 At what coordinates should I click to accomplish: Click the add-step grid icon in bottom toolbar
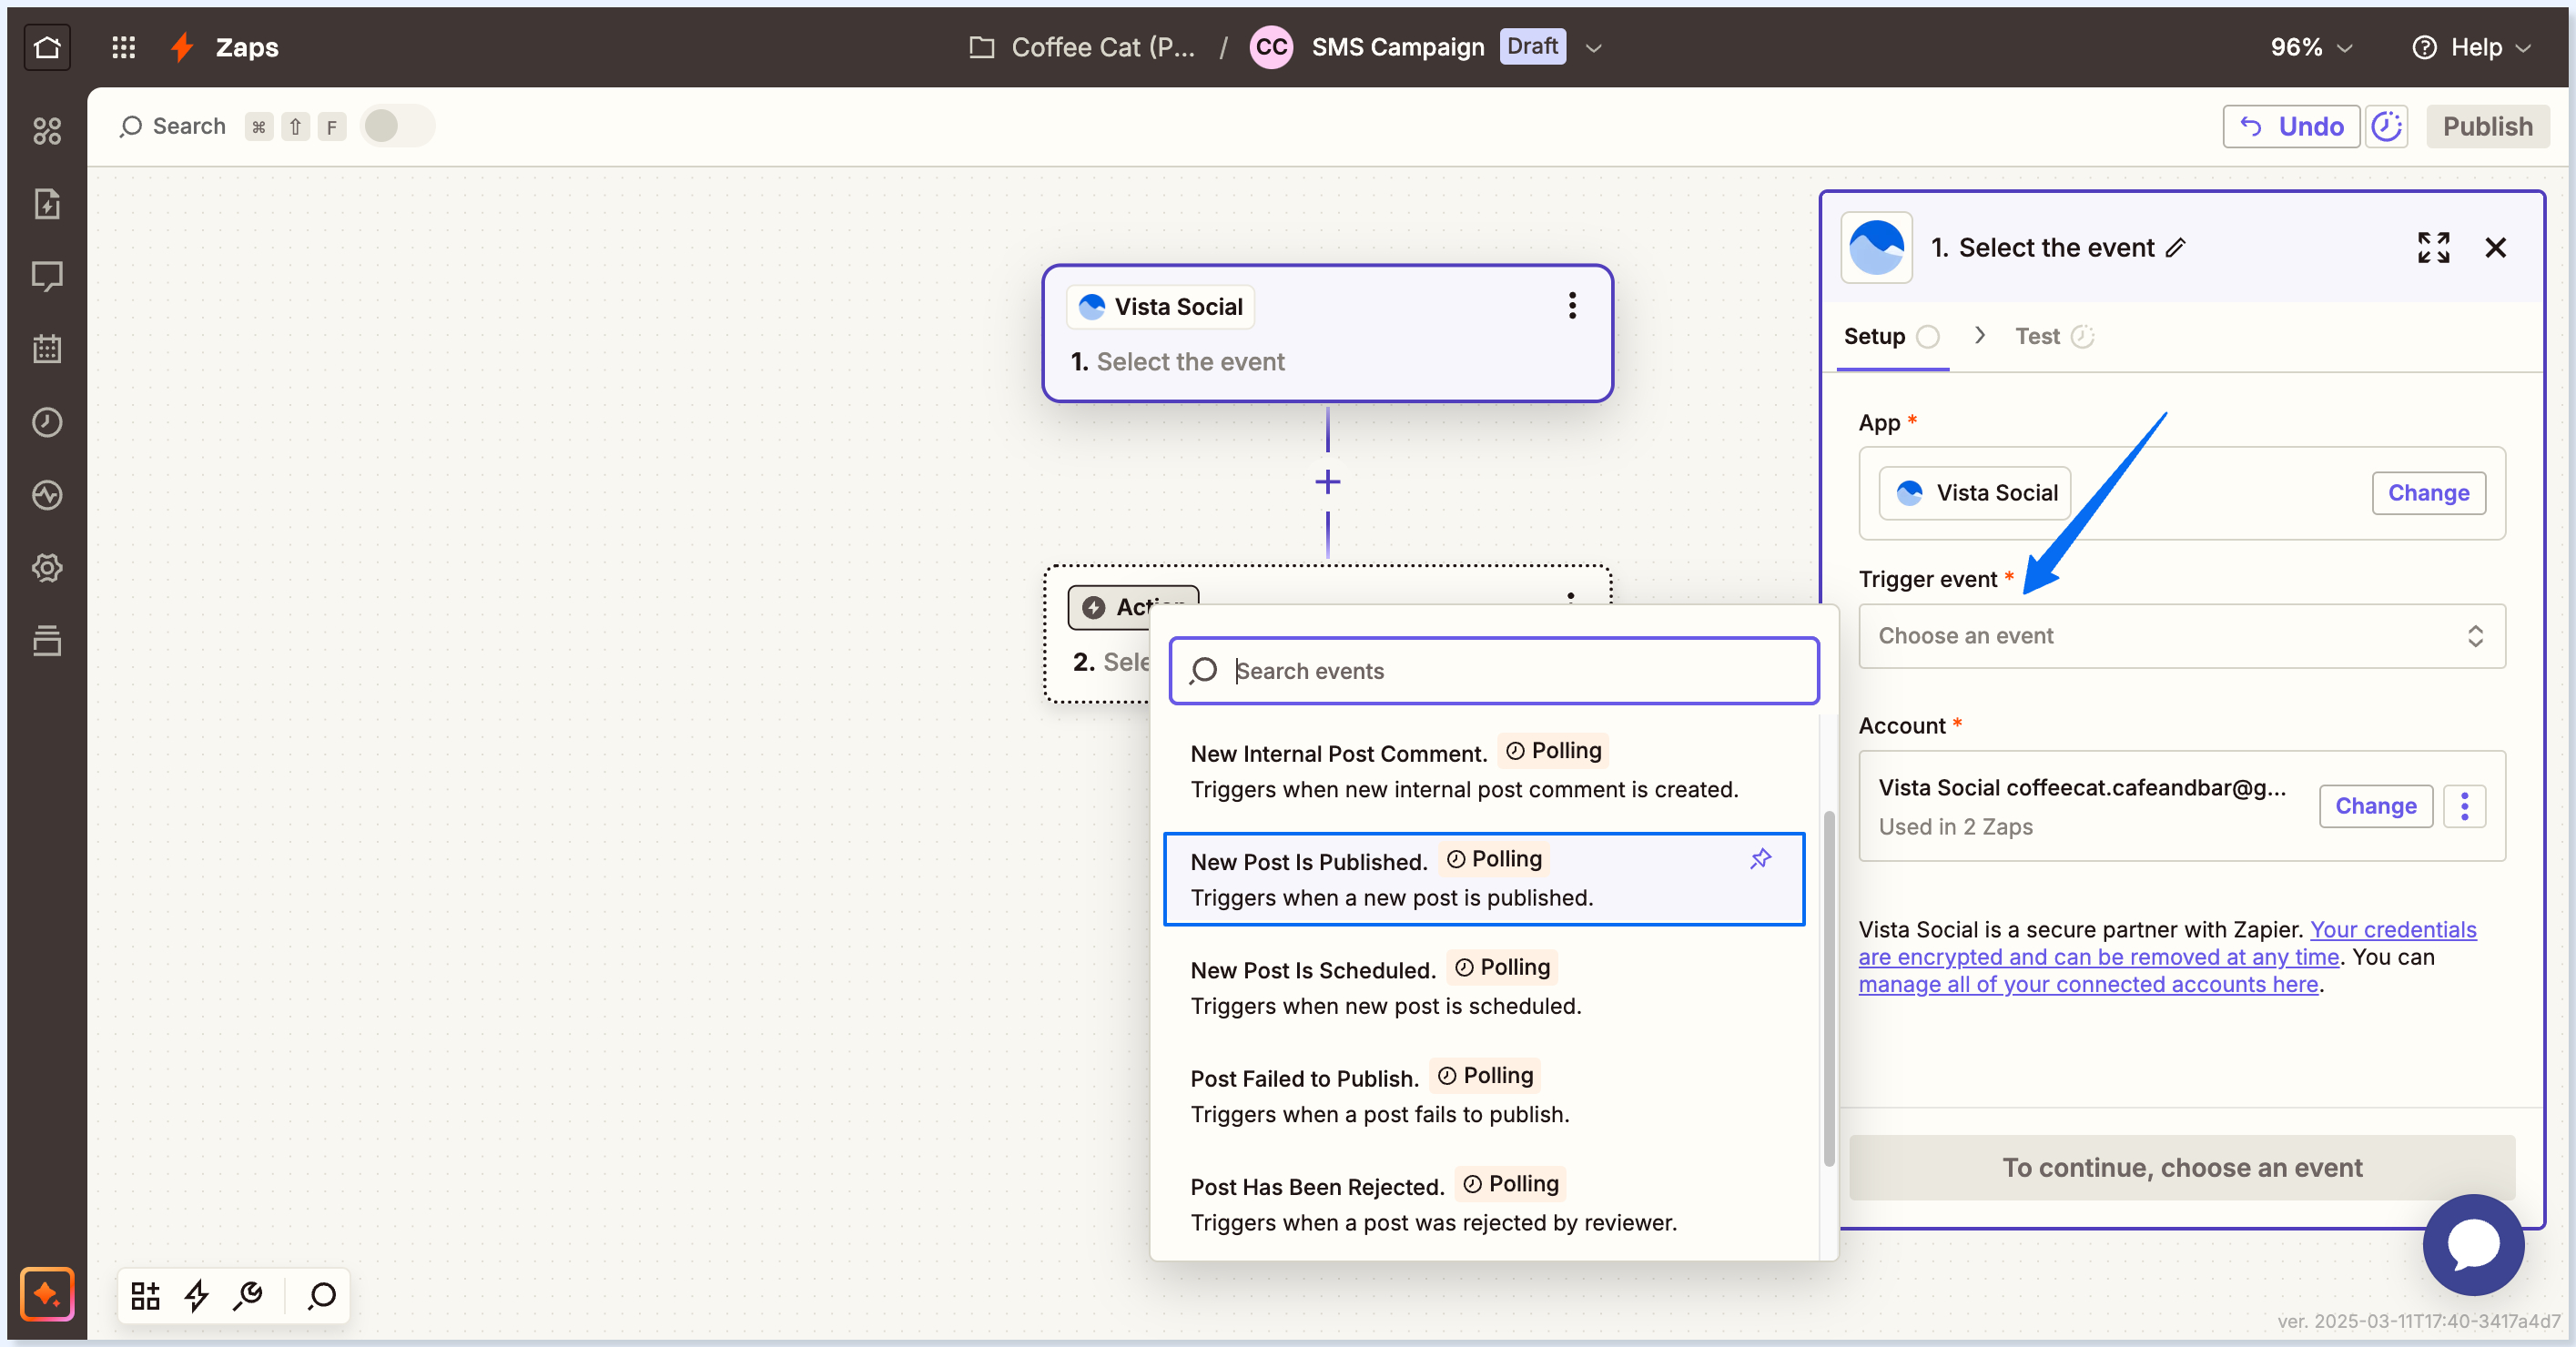point(146,1296)
